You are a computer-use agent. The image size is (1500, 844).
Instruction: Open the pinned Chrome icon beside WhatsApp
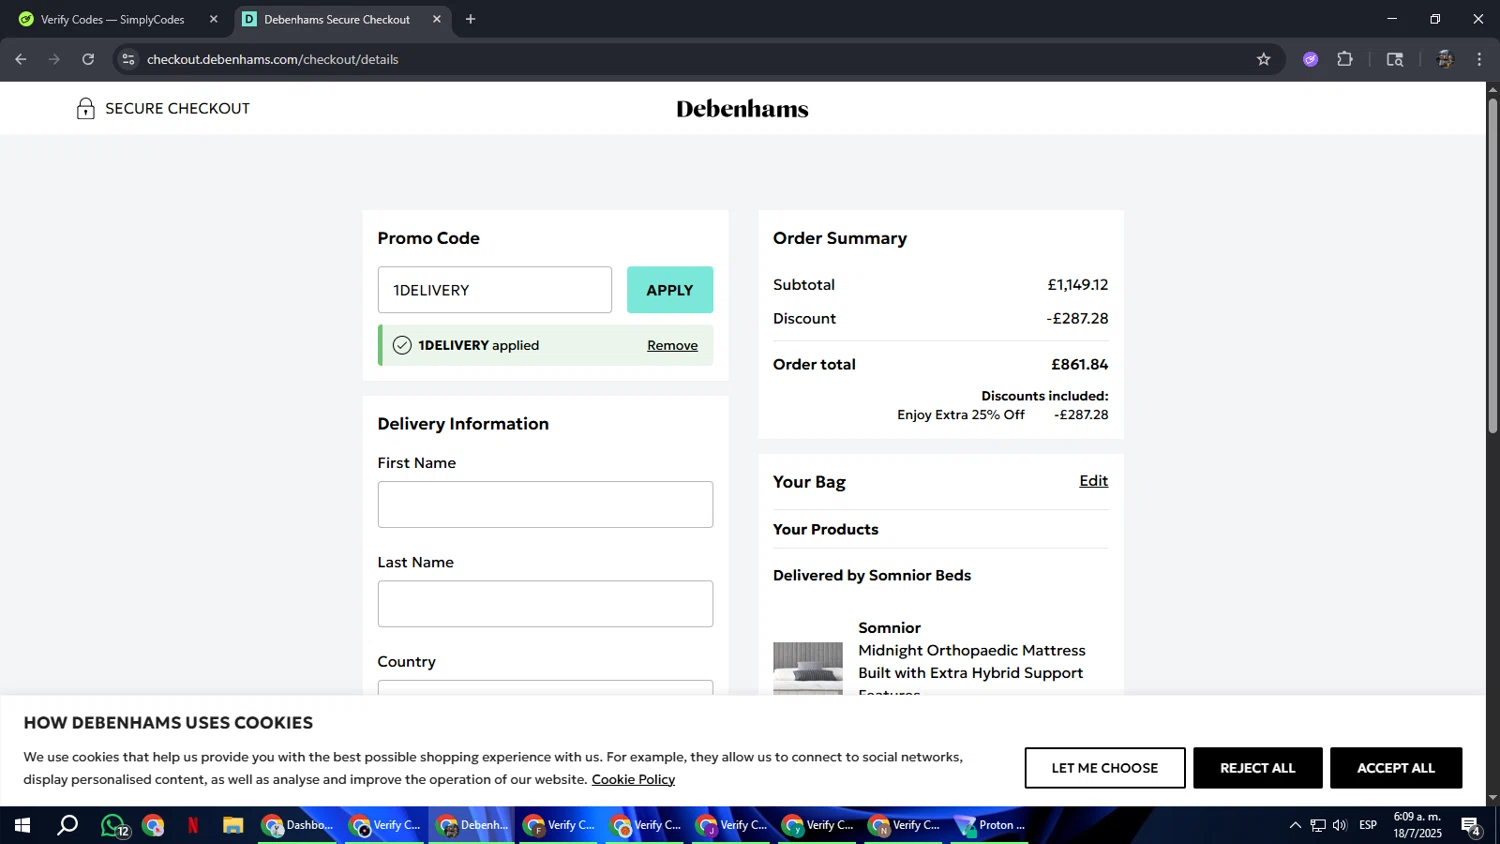point(153,825)
